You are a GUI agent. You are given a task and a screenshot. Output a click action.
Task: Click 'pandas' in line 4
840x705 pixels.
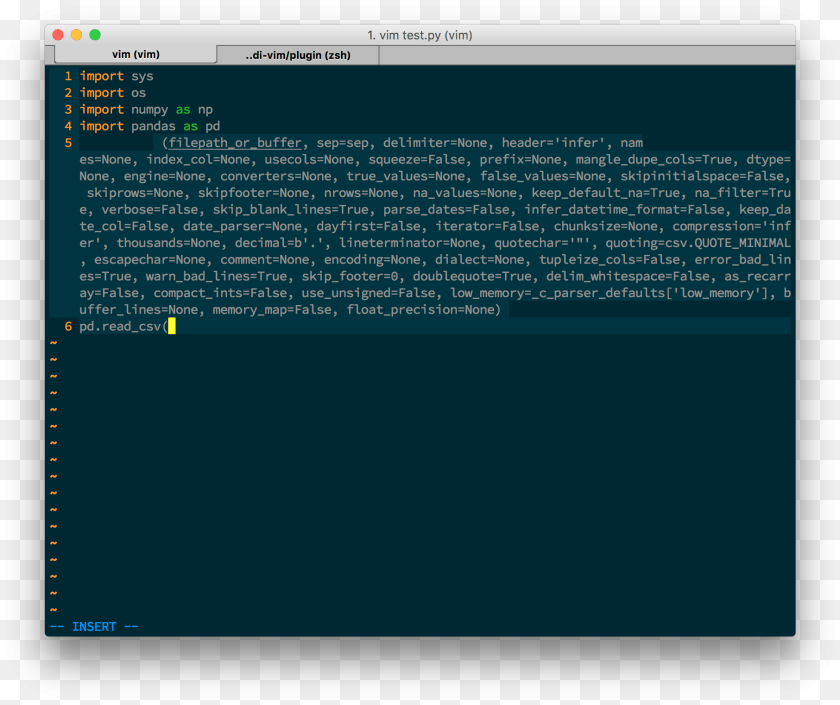tap(153, 126)
